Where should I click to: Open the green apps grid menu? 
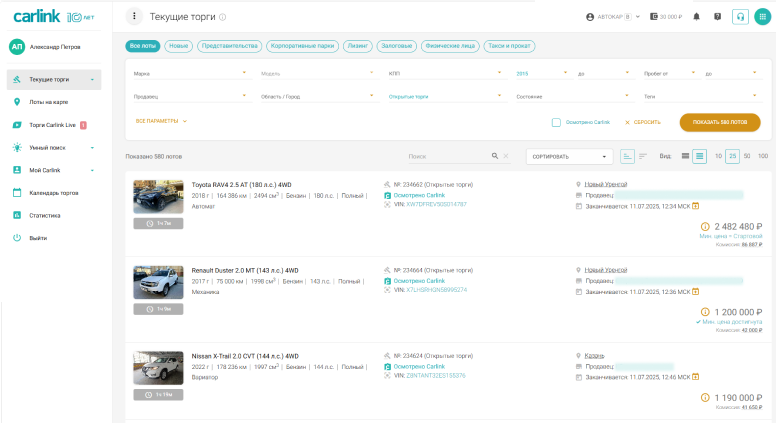click(762, 17)
